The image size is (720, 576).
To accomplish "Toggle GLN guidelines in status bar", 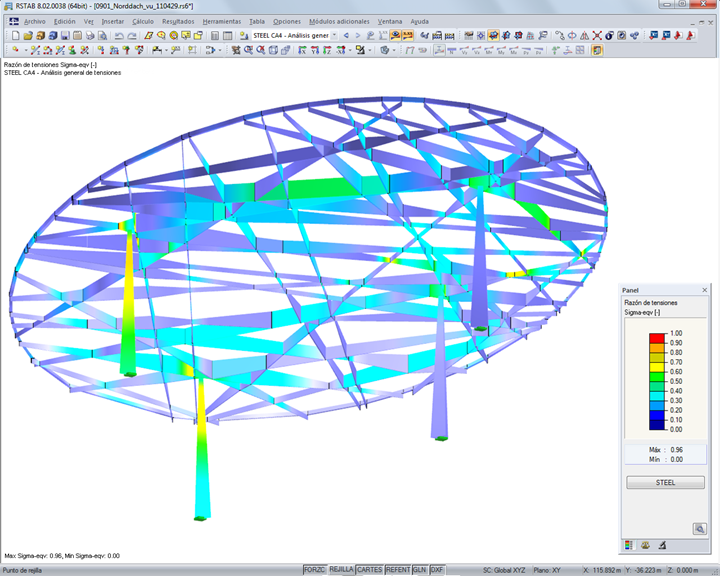I will 420,570.
